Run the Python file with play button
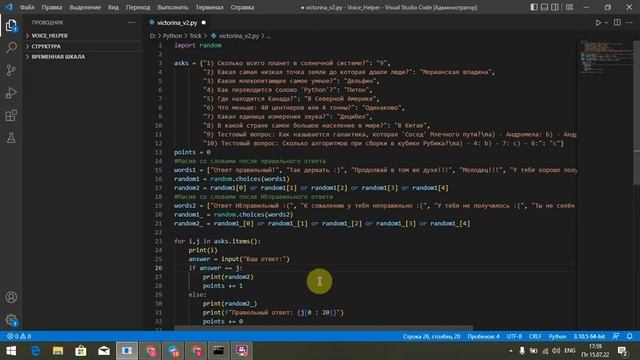640x360 pixels. tap(598, 23)
